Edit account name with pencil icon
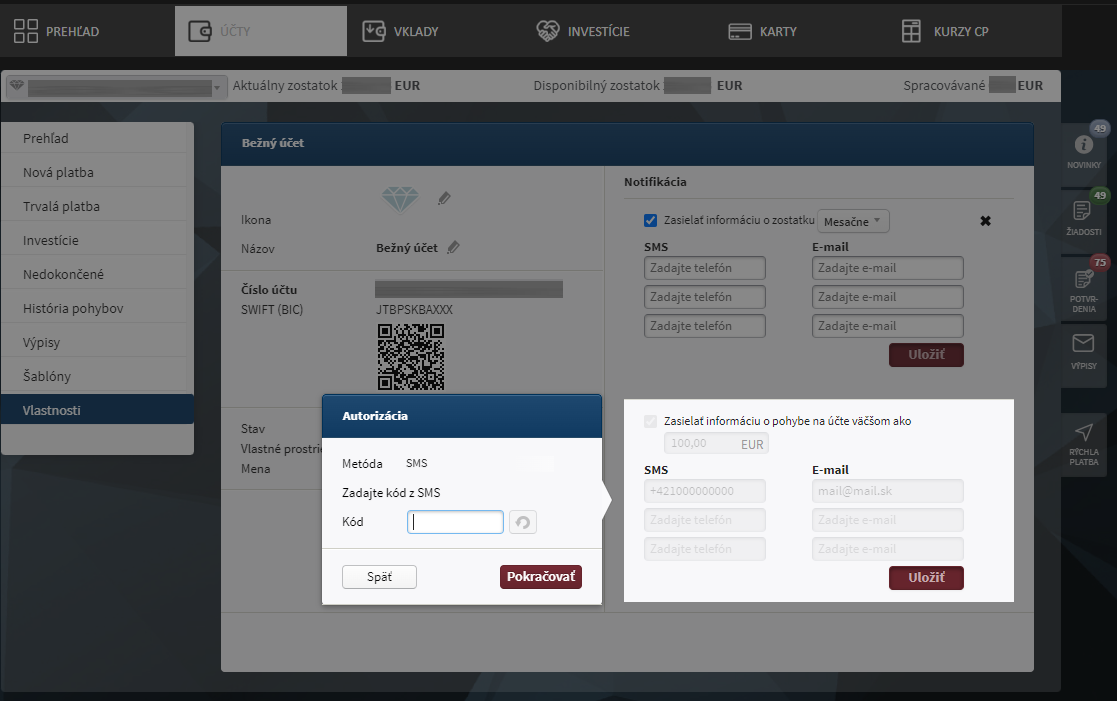 tap(453, 247)
